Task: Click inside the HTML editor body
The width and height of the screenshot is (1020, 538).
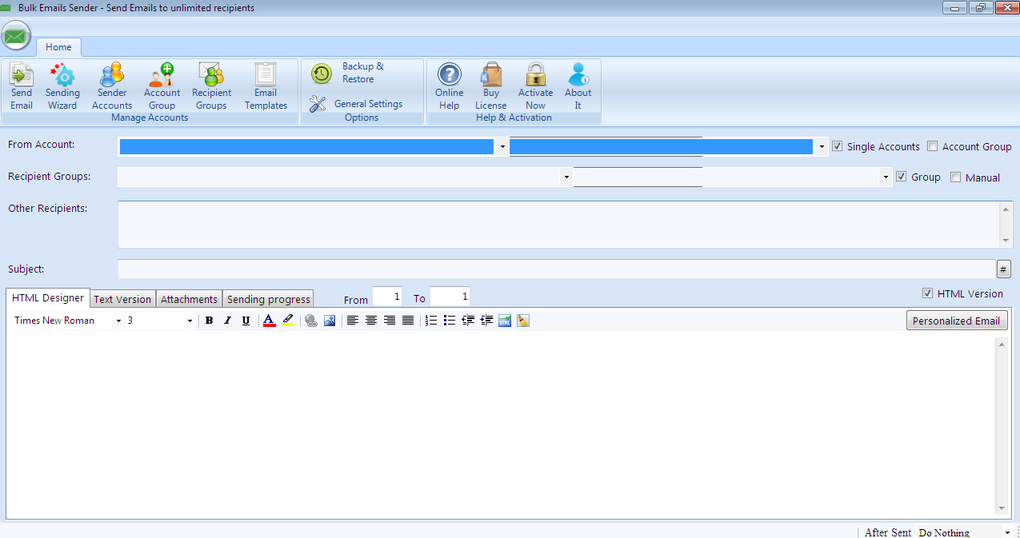Action: tap(501, 424)
